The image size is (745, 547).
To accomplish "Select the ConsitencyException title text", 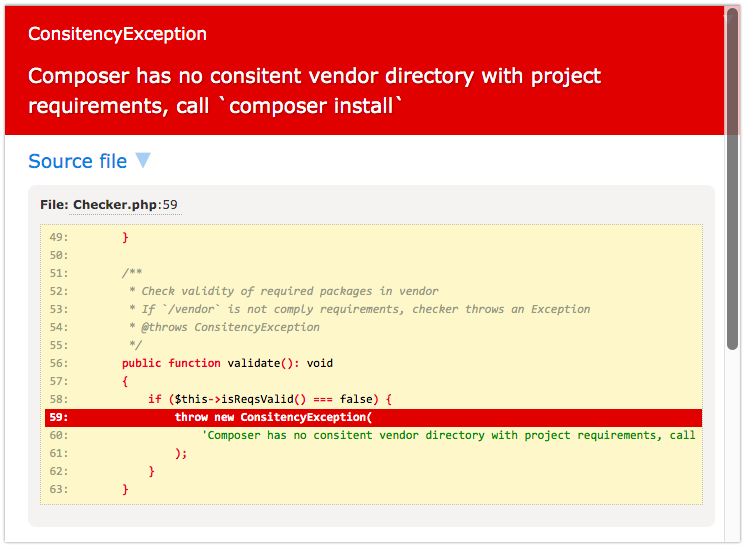I will click(x=117, y=34).
